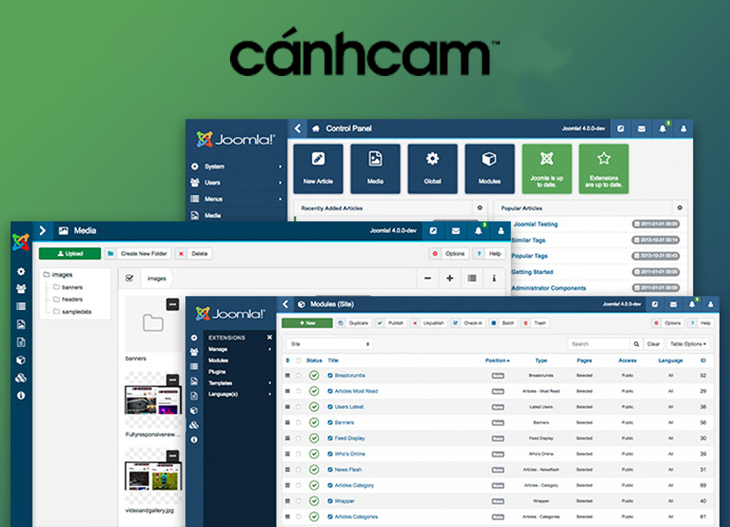The width and height of the screenshot is (730, 527).
Task: Click the 'Joomla is up to date' tile
Action: [x=547, y=169]
